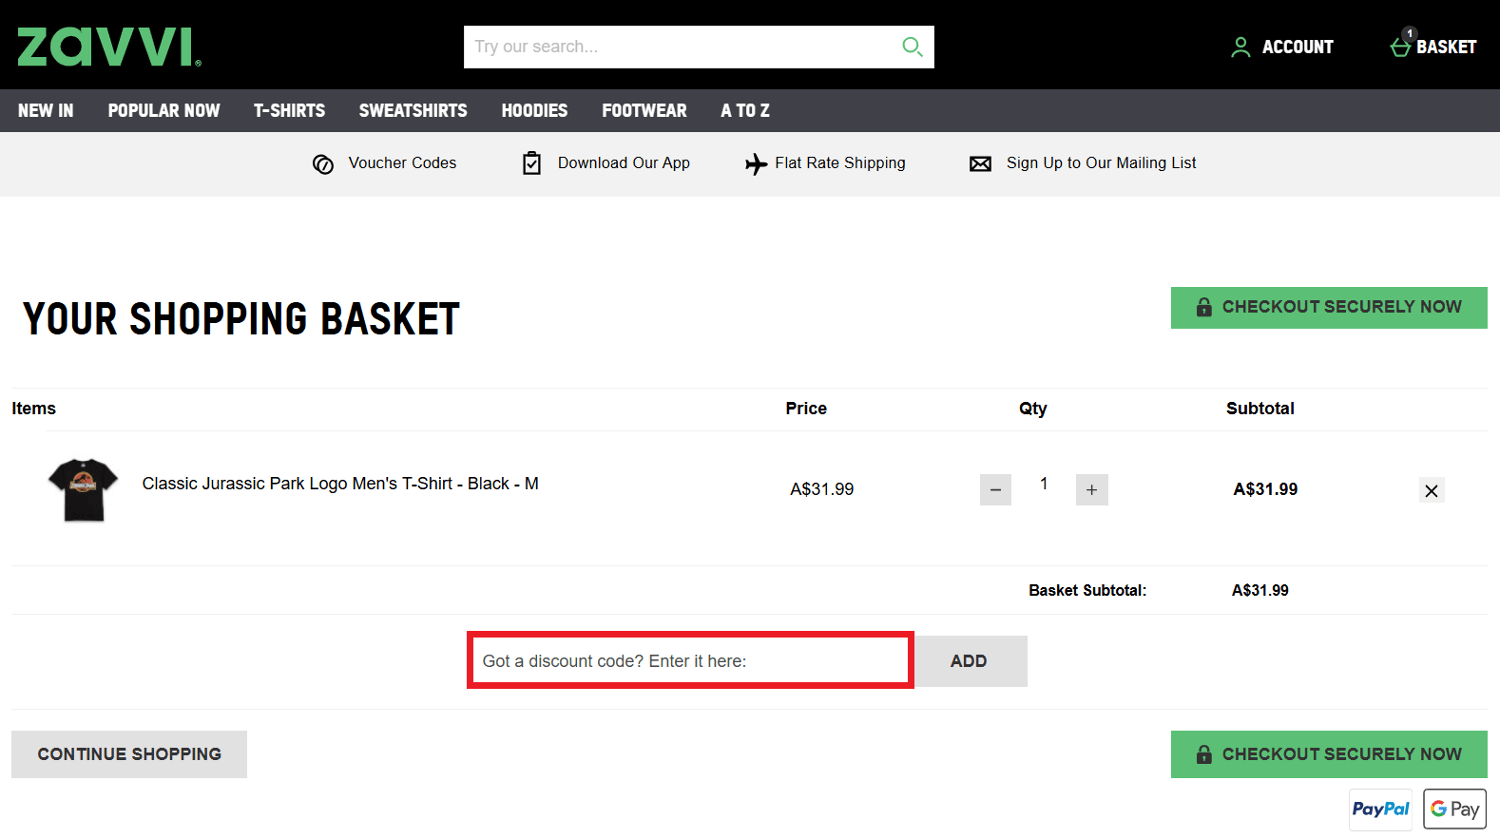Click the Zavvi logo
This screenshot has width=1500, height=838.
click(109, 47)
